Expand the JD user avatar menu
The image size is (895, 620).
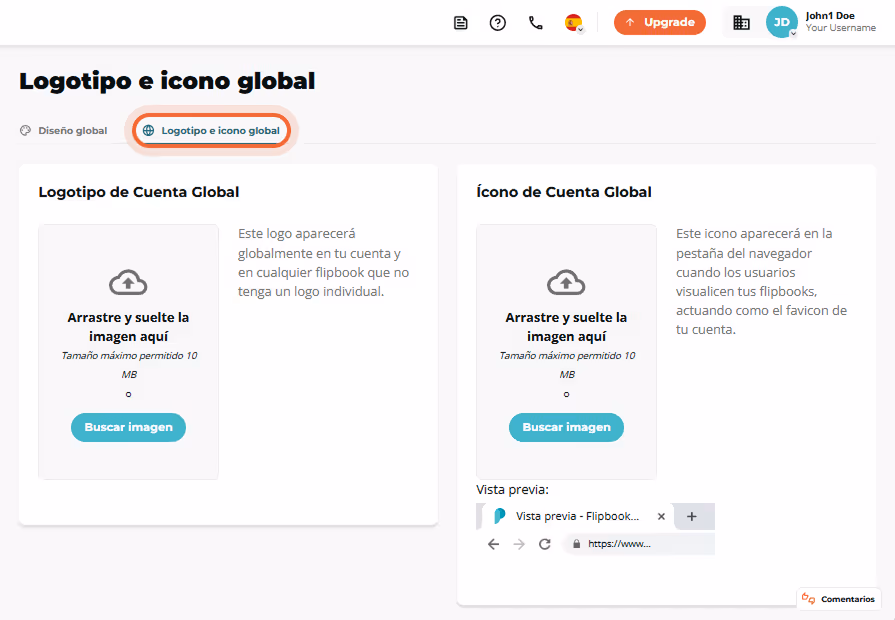coord(781,22)
